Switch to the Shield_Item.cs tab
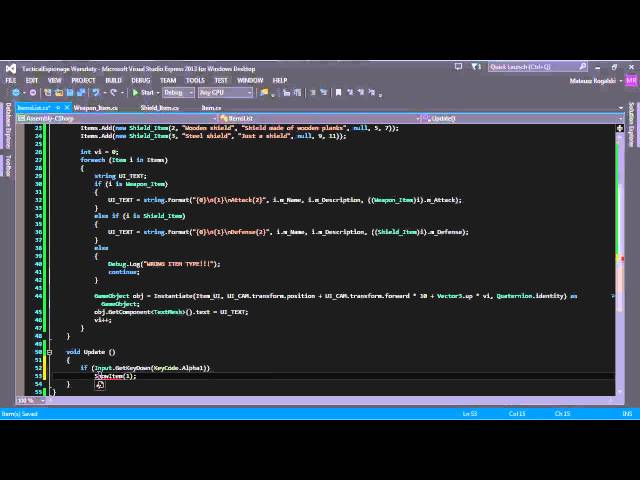 pos(160,108)
